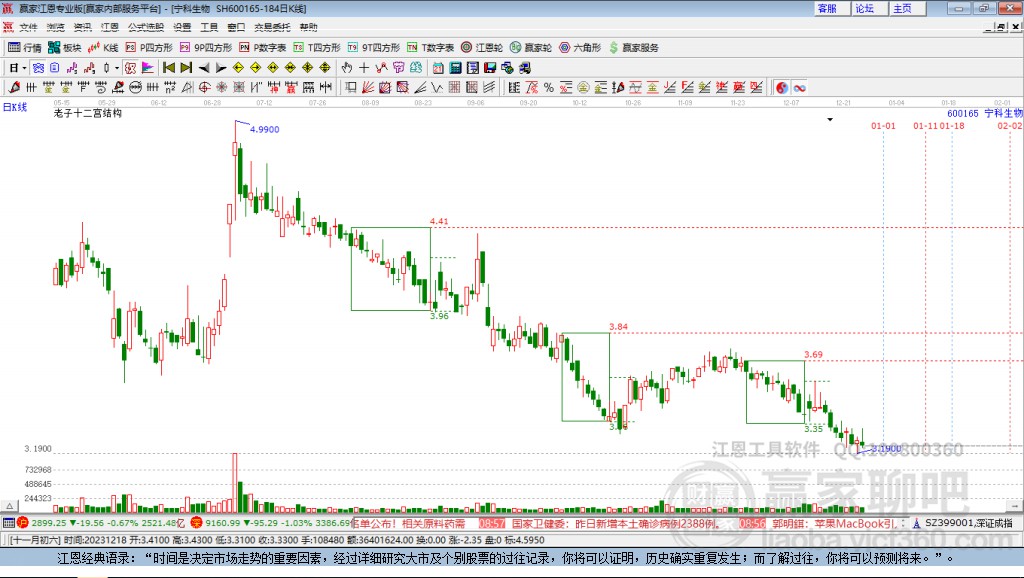
Task: Click the 主页 homepage button
Action: [908, 8]
